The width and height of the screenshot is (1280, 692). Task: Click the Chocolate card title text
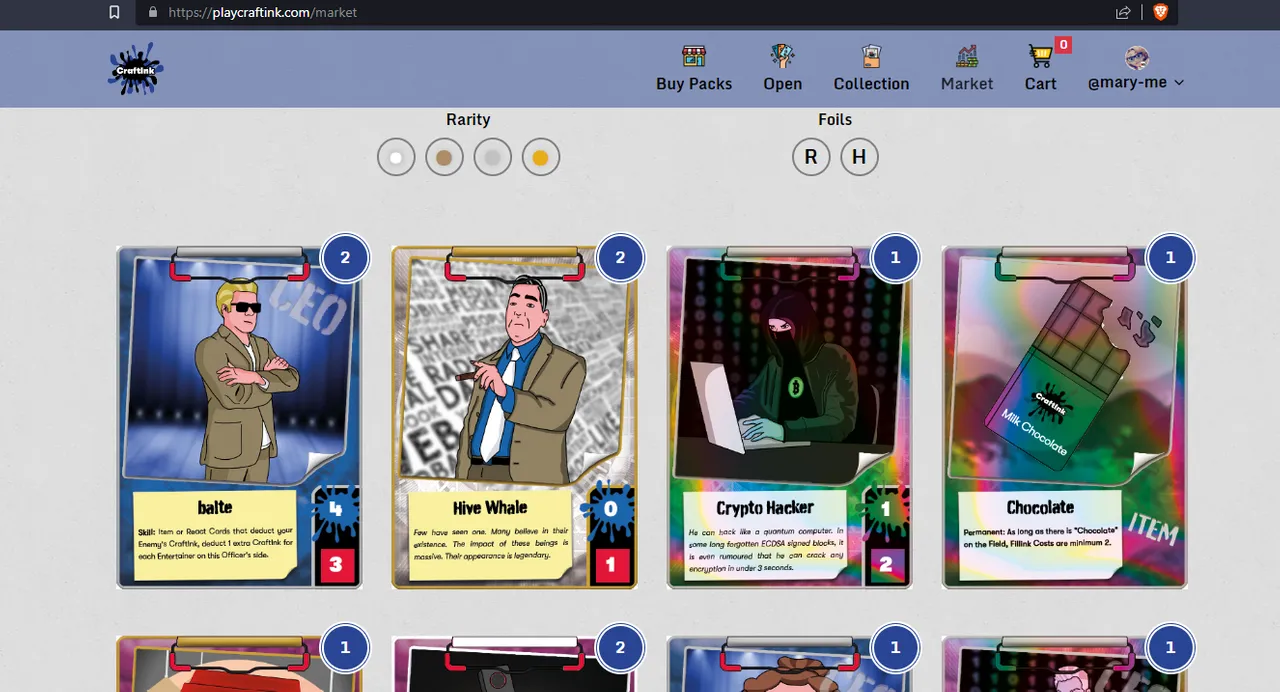click(1040, 507)
